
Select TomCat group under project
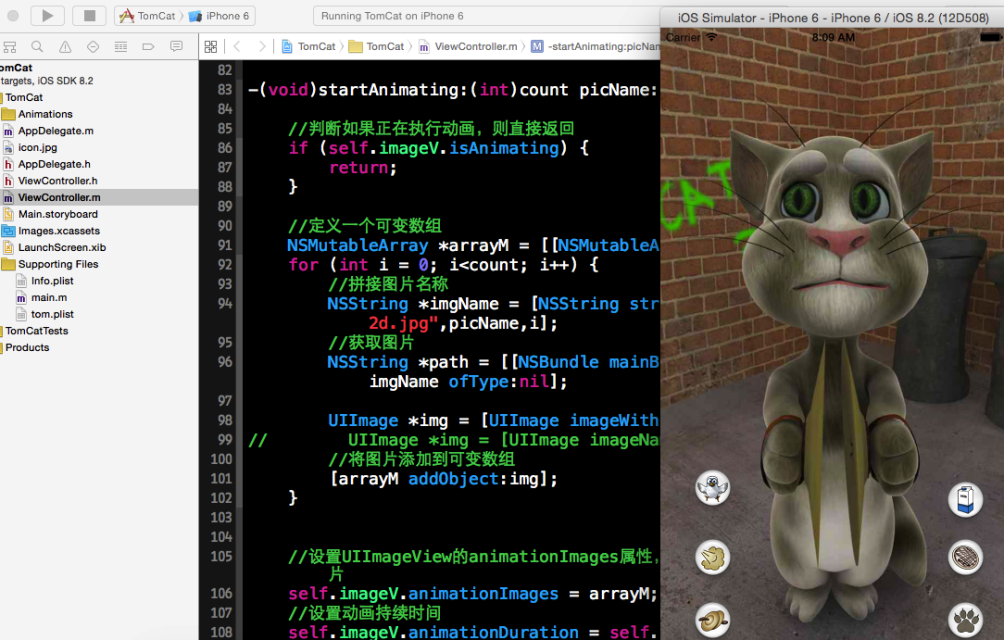pyautogui.click(x=22, y=97)
